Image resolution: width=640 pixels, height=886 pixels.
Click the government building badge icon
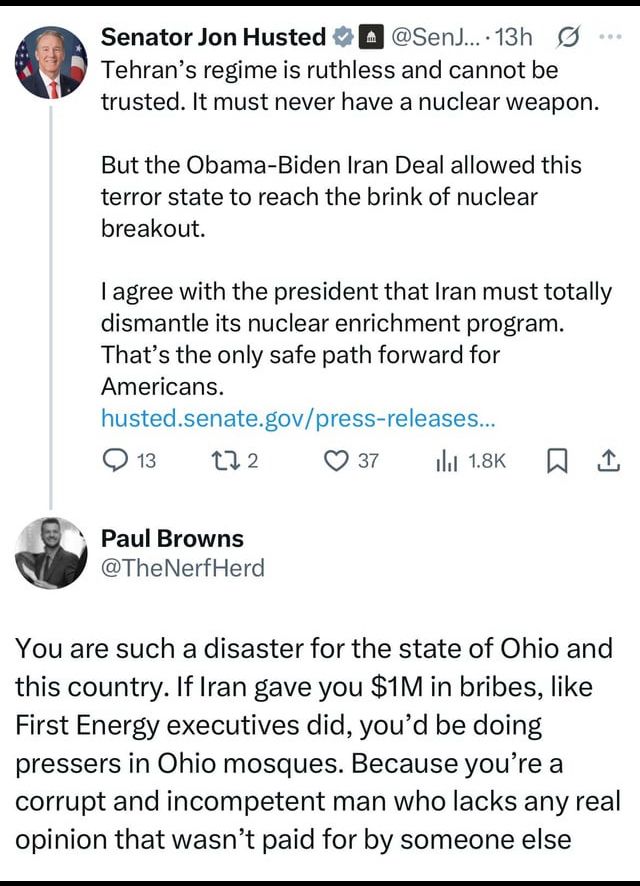368,38
